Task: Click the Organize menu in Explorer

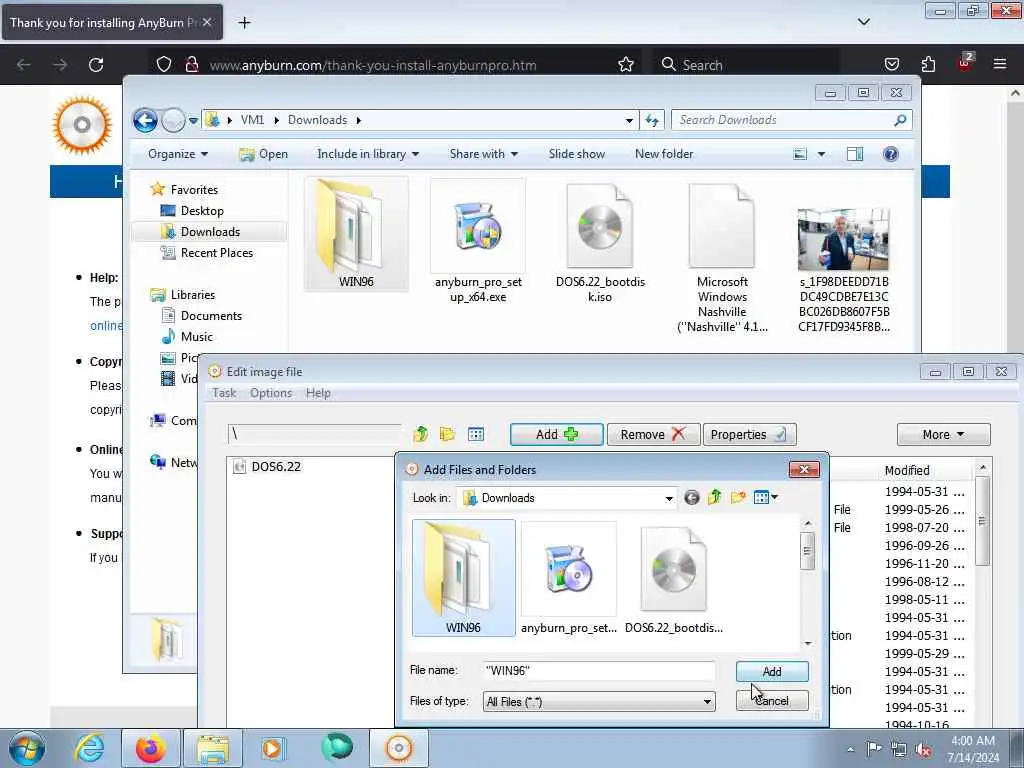Action: (x=178, y=154)
